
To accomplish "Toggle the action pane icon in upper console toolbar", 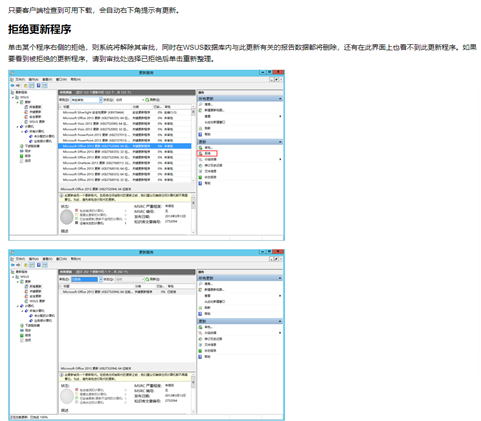I will click(45, 86).
